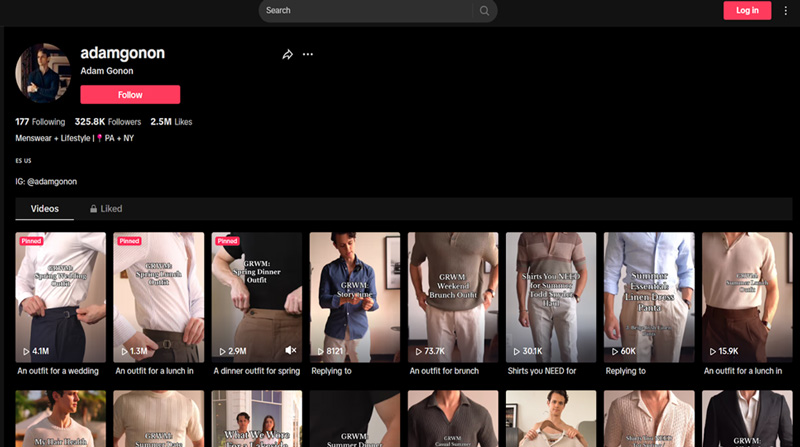The image size is (800, 447).
Task: Click the Pinned badge on Spring Brunch video
Action: [x=129, y=241]
